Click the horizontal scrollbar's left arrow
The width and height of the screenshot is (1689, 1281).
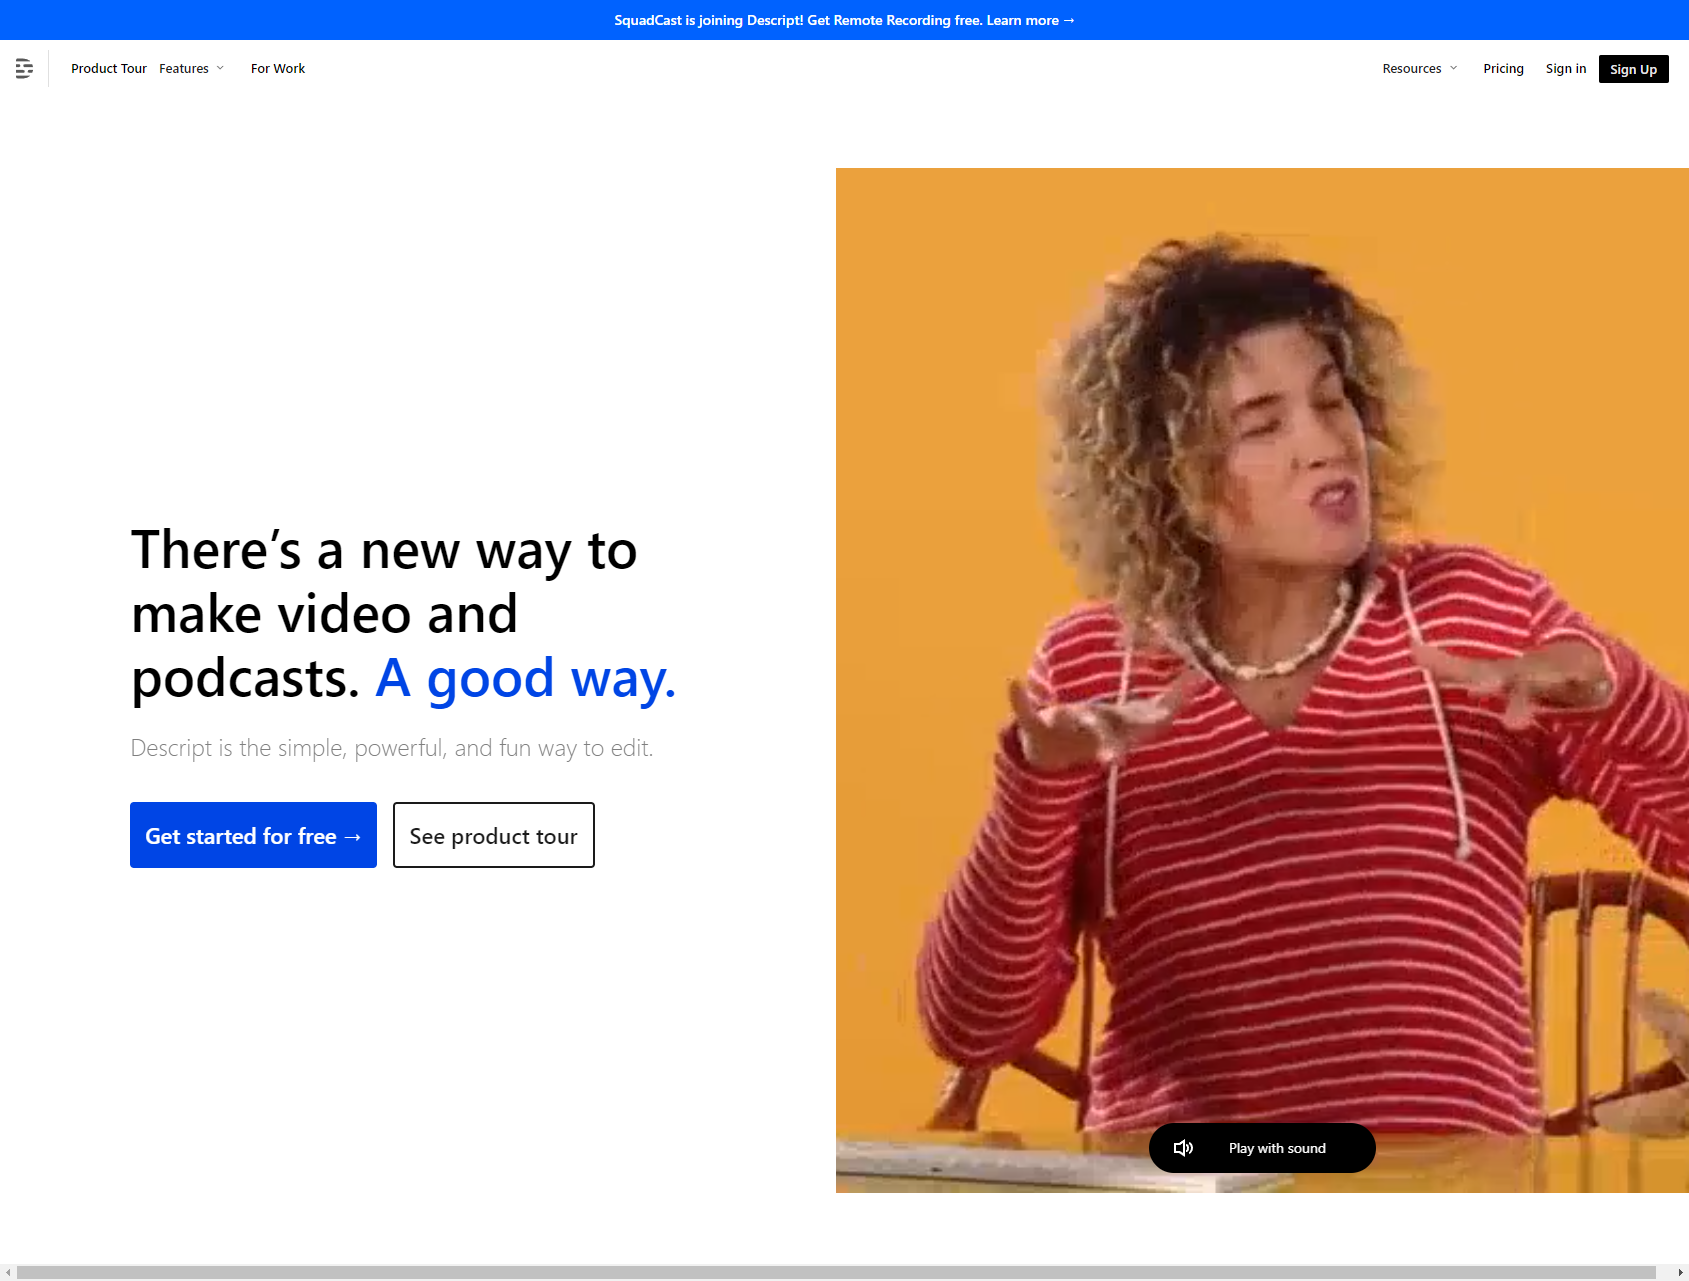click(8, 1273)
